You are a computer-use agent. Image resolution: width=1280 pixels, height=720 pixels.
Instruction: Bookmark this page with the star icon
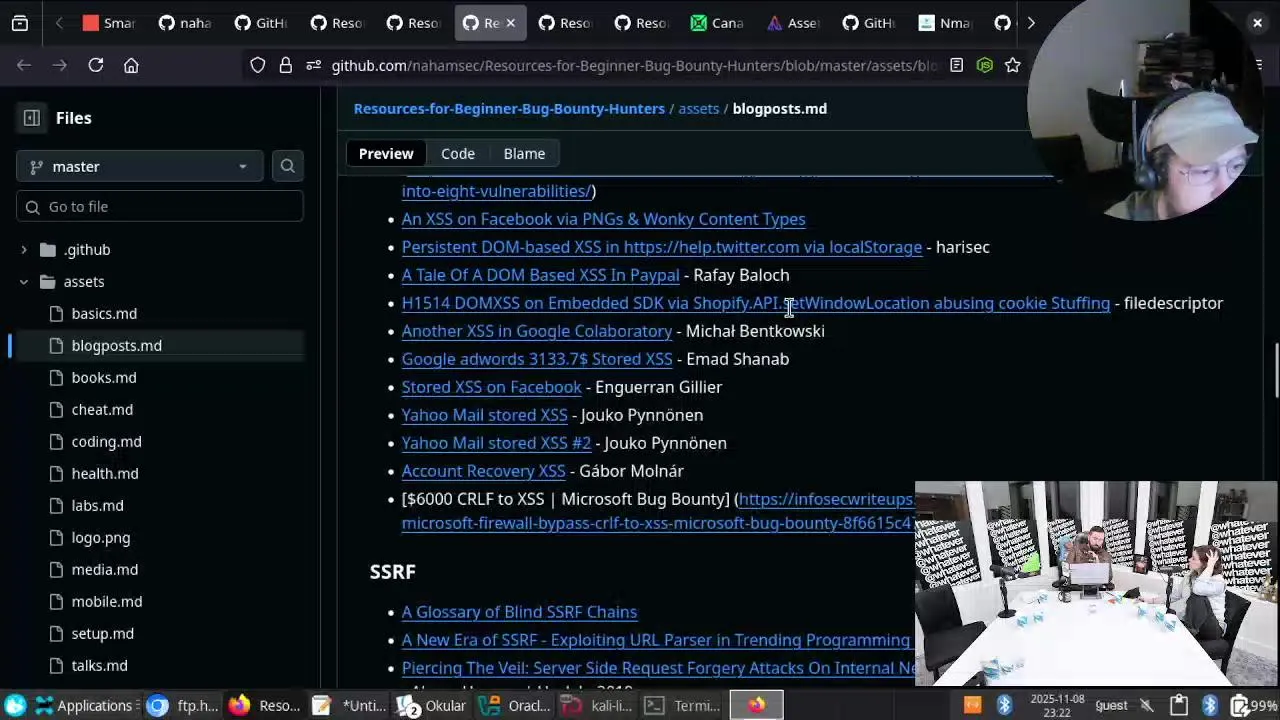click(x=1013, y=65)
